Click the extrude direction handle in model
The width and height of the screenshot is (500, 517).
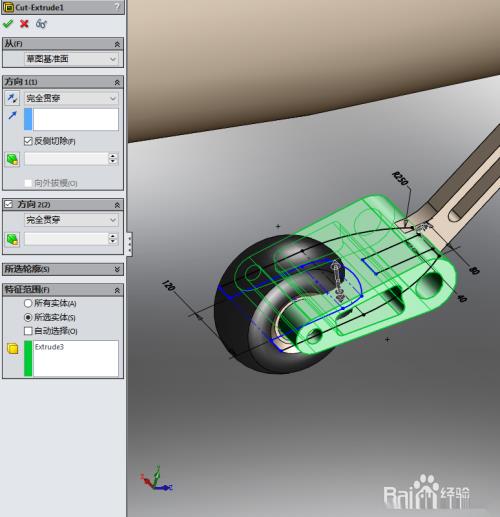click(337, 280)
